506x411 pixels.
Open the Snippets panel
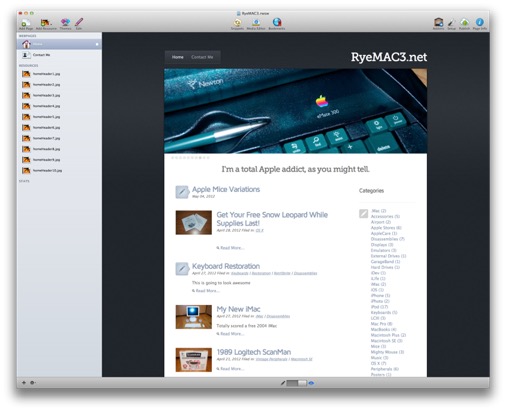click(x=237, y=23)
